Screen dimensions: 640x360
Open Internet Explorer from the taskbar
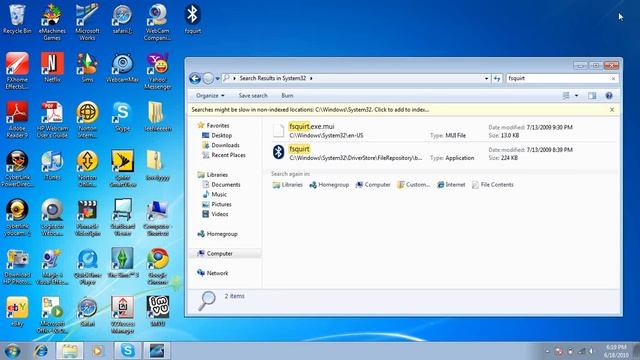[x=41, y=351]
